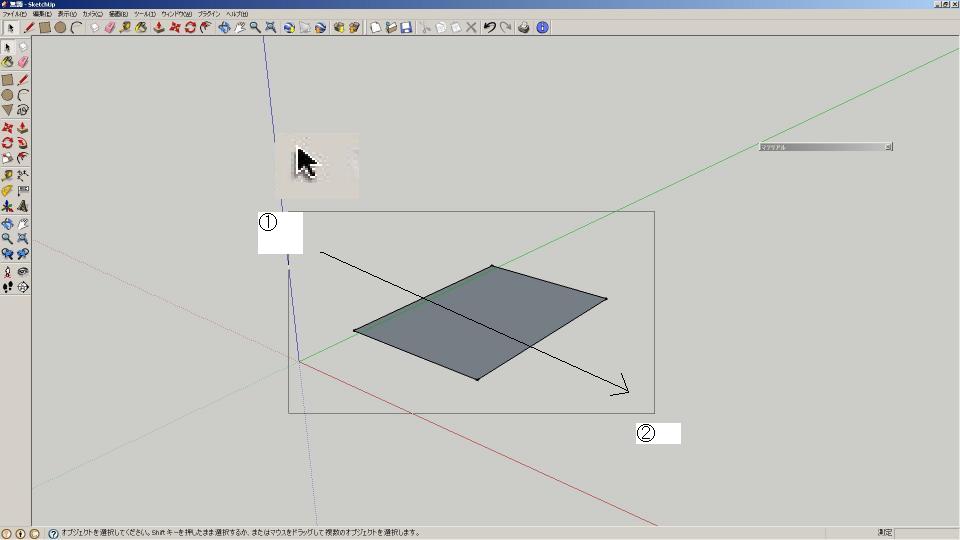Click the 測定 measurements input box
960x540 pixels.
(926, 533)
